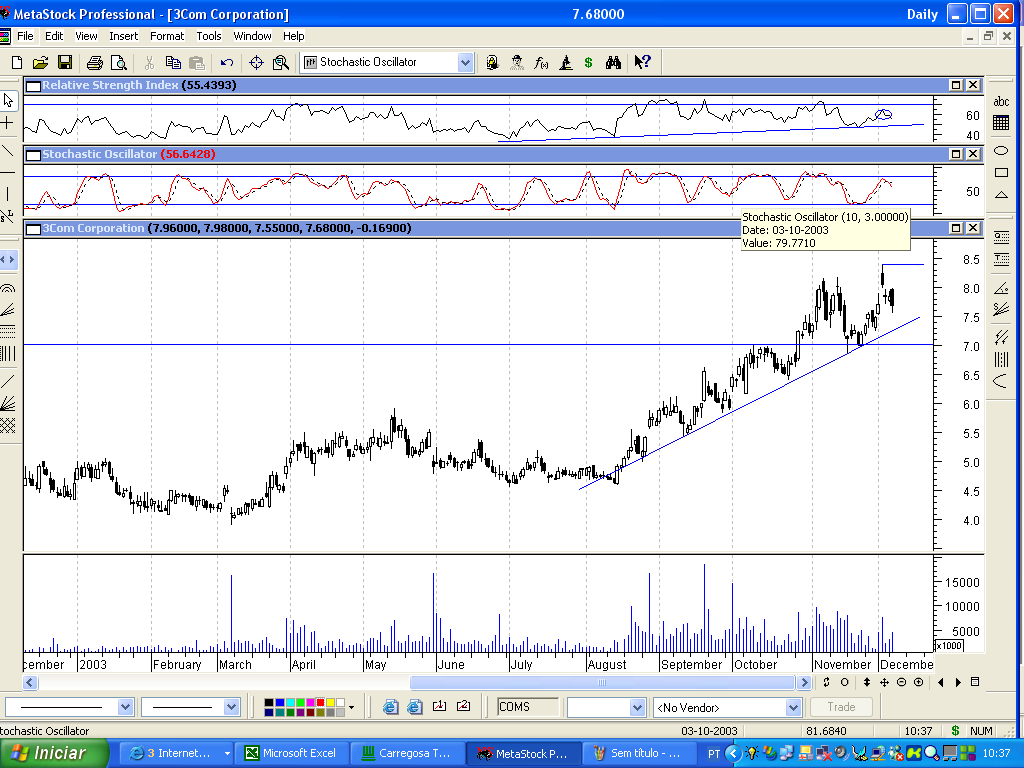
Task: Click the Undo arrow icon
Action: coord(227,63)
